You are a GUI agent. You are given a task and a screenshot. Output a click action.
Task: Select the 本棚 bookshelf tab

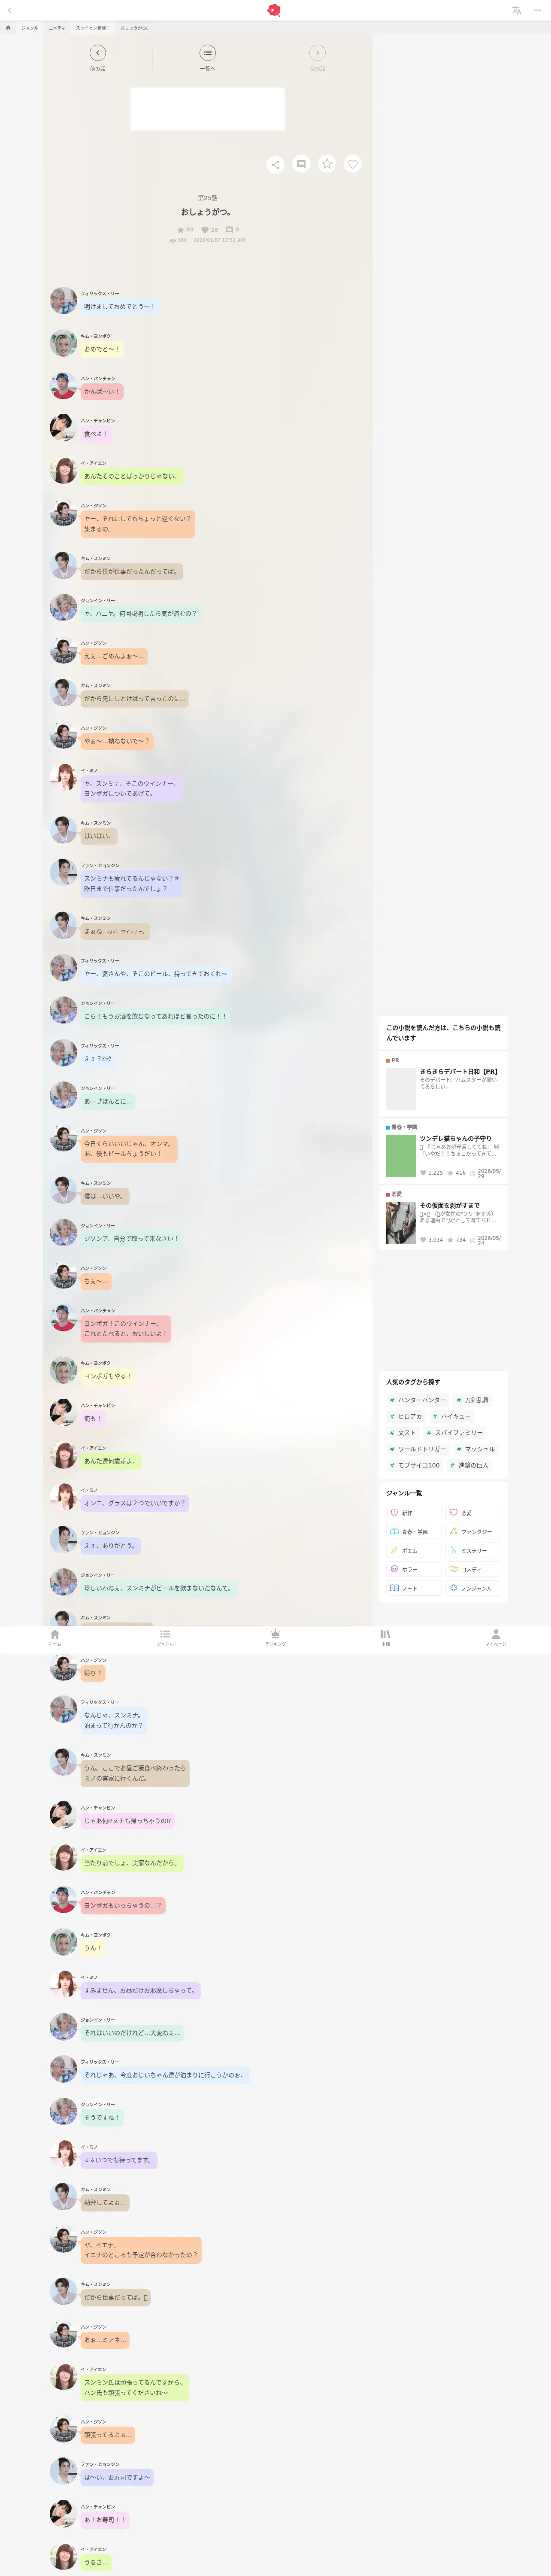[x=385, y=1637]
